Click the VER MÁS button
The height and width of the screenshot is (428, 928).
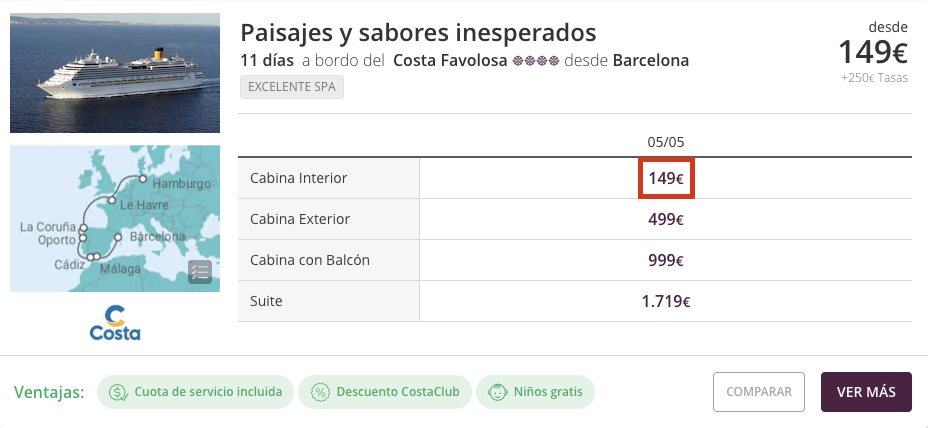point(866,392)
